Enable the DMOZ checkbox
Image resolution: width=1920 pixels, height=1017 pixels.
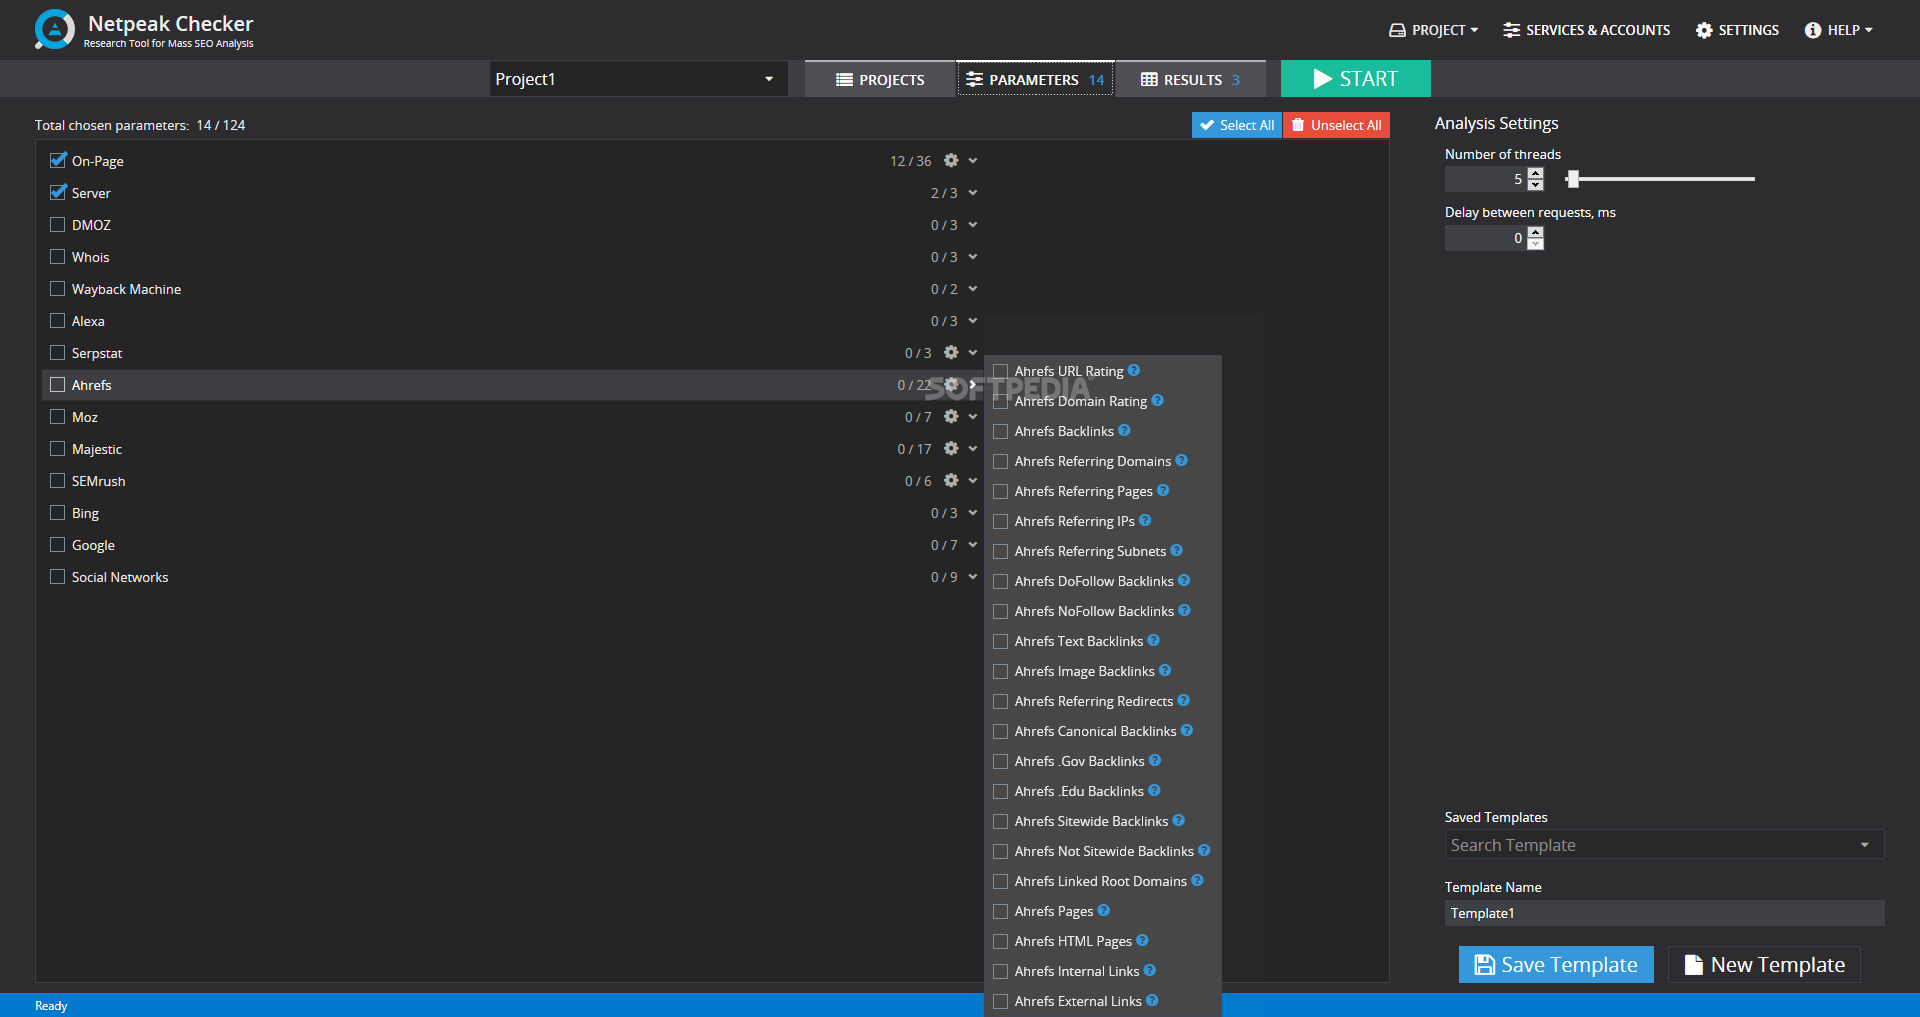click(x=58, y=224)
